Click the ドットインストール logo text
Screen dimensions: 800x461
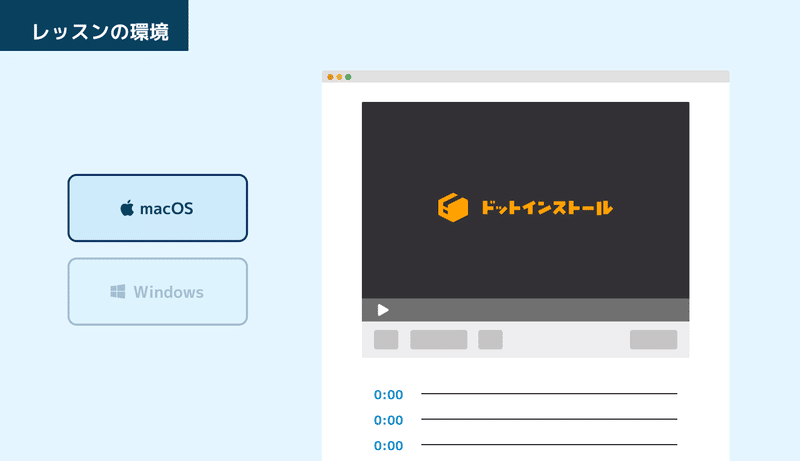click(546, 208)
